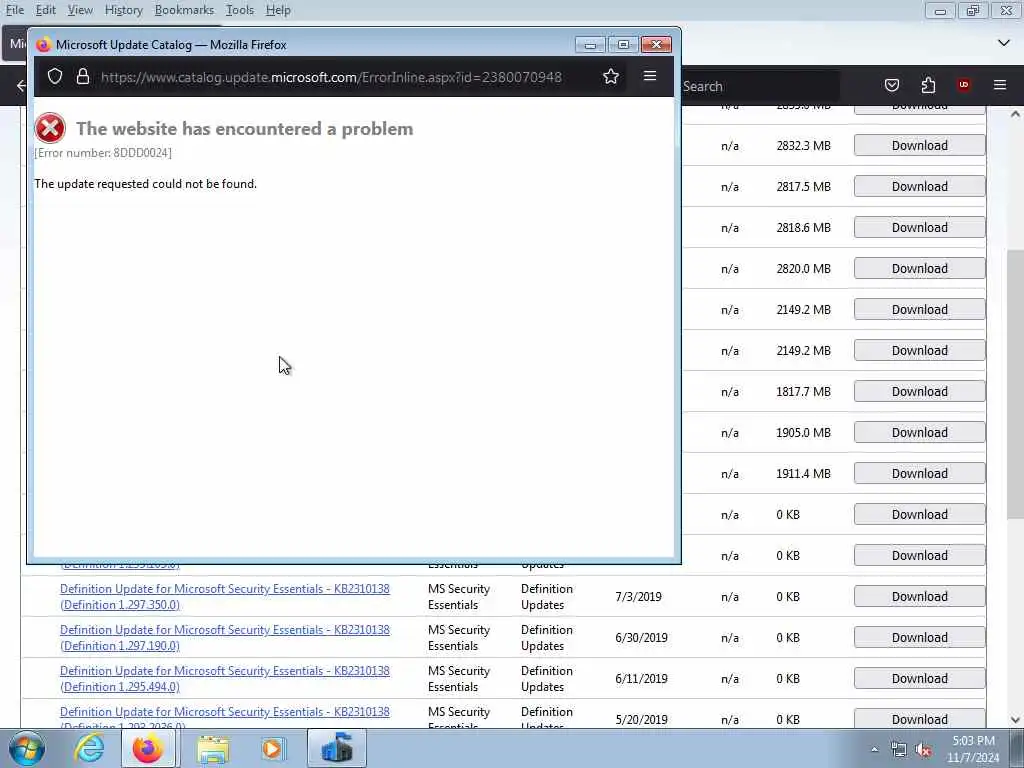Click the 2832.3 MB size value
The width and height of the screenshot is (1024, 768).
pyautogui.click(x=803, y=146)
